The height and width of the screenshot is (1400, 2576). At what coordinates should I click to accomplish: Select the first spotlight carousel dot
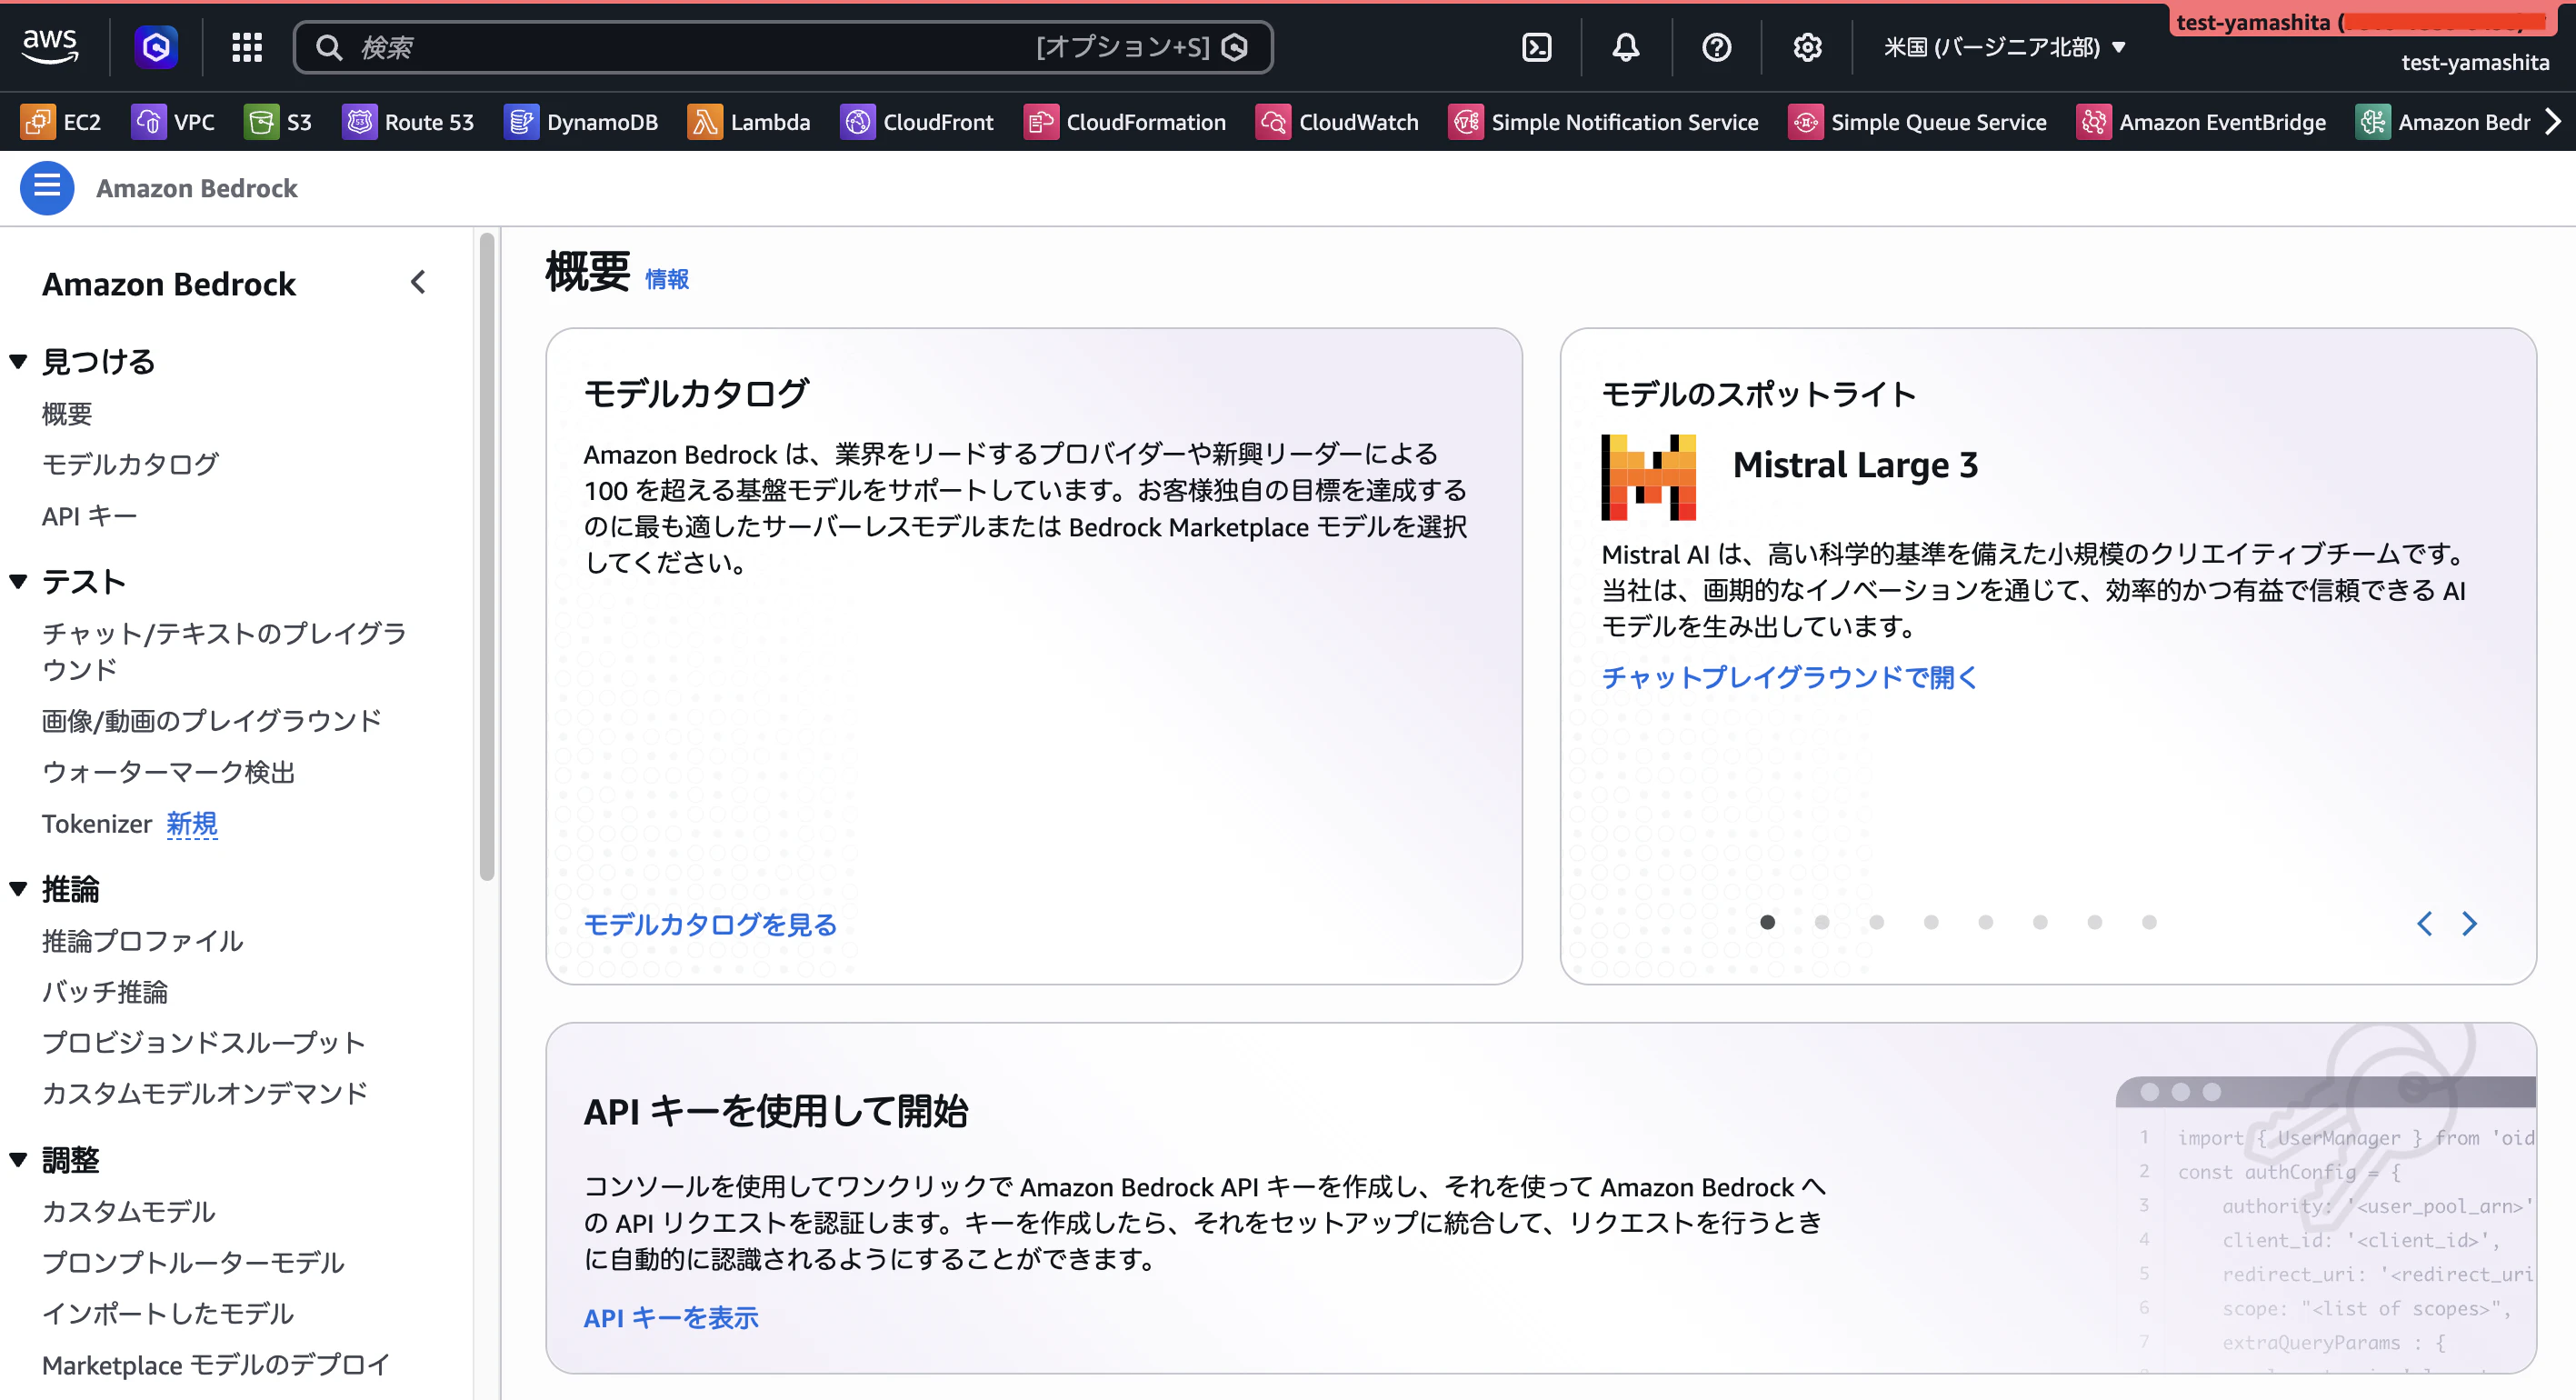pyautogui.click(x=1767, y=922)
